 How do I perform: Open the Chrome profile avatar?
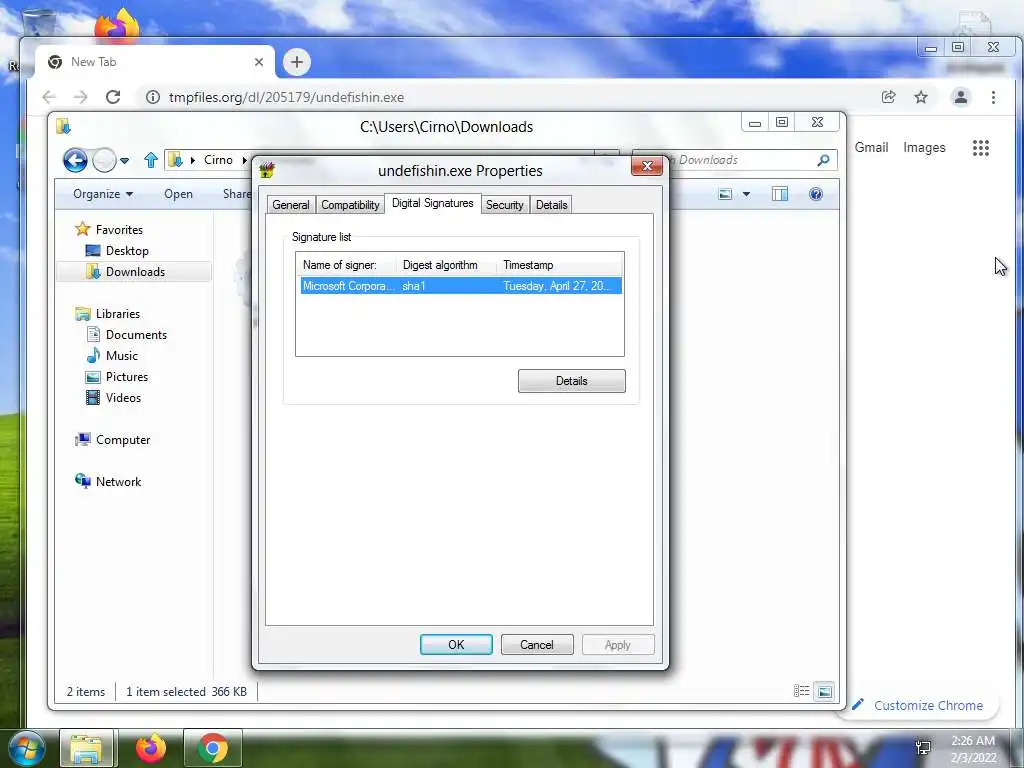tap(961, 97)
